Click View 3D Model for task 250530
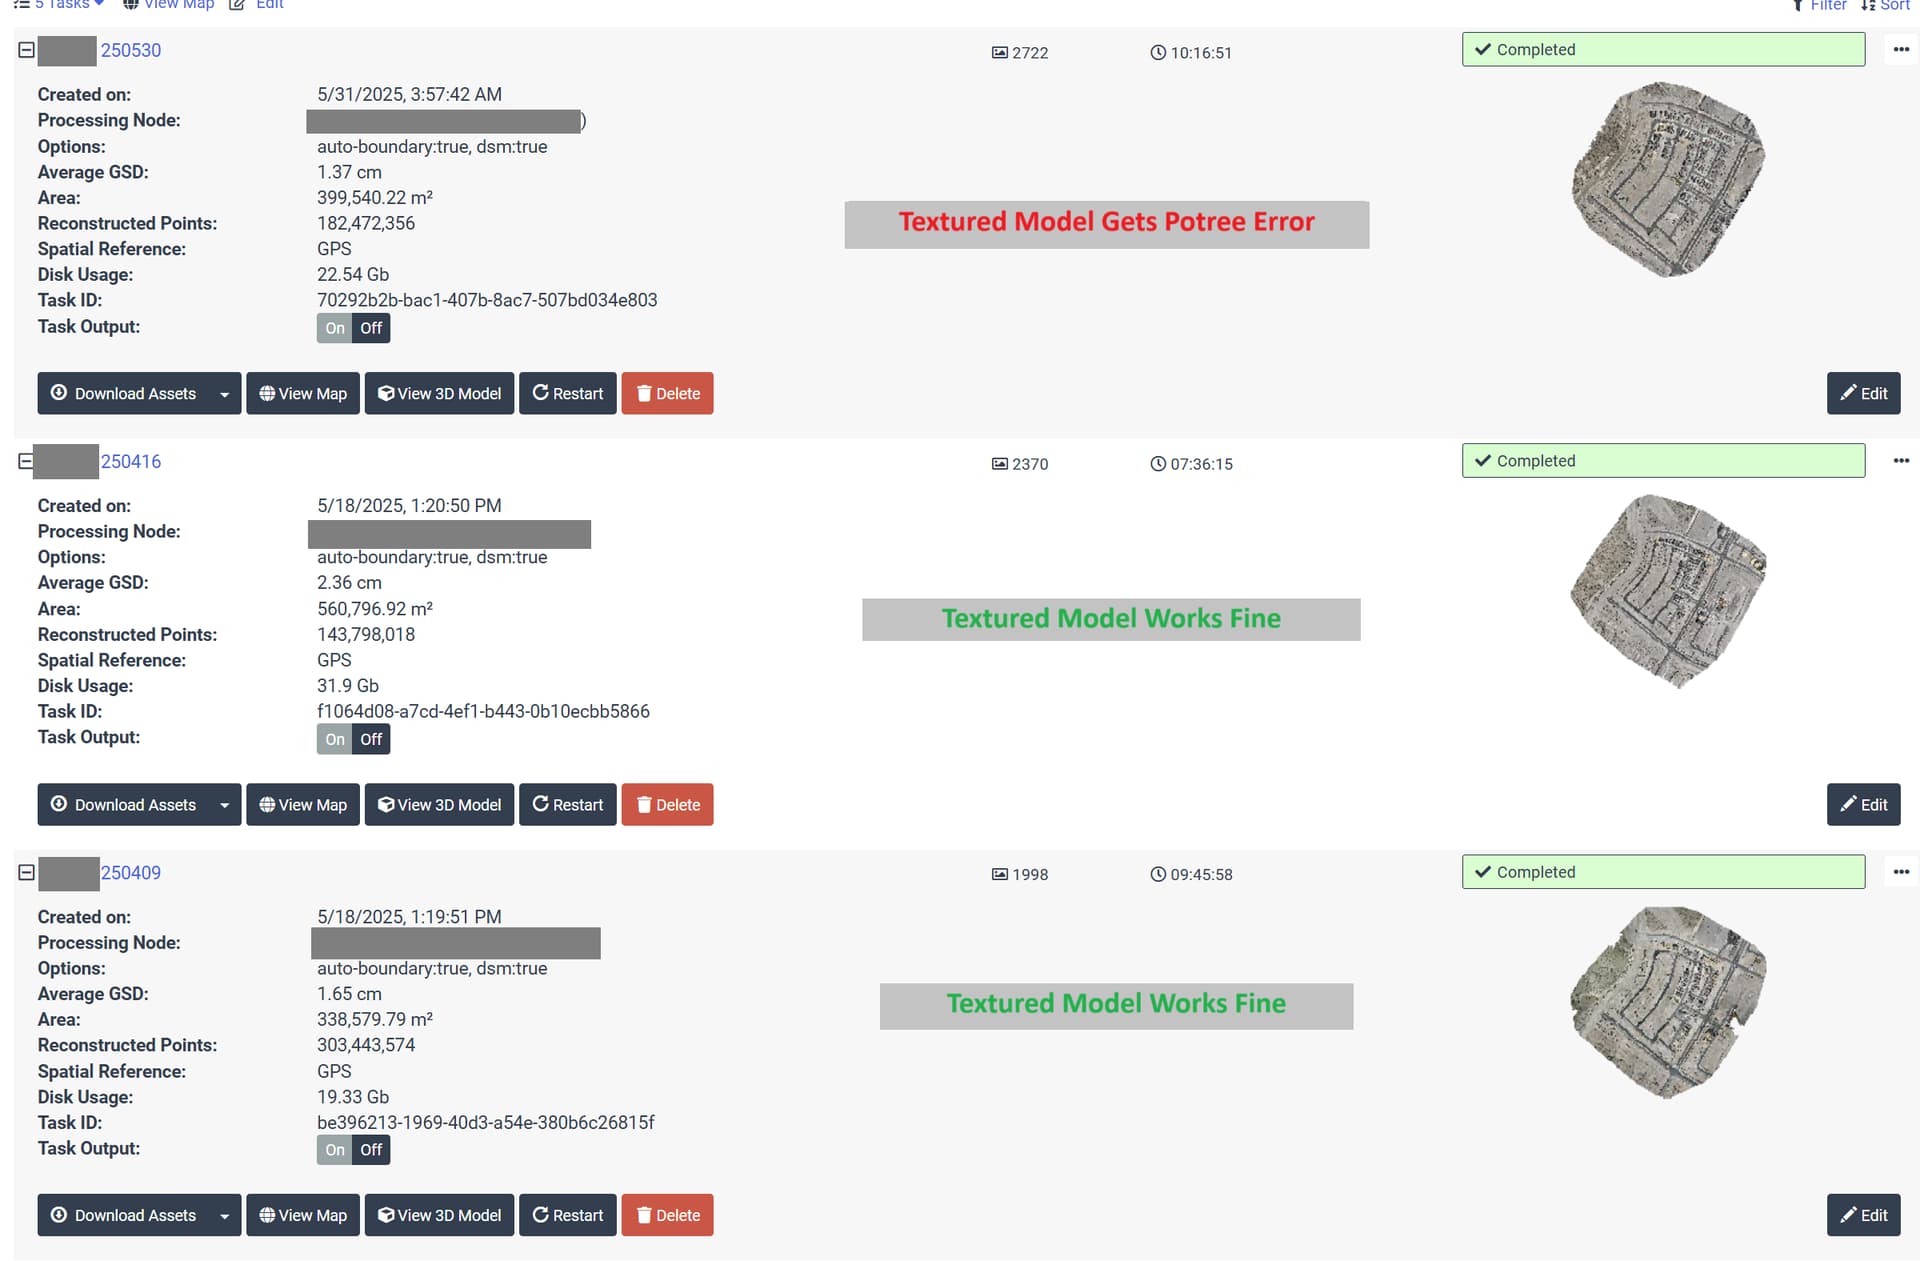 439,393
